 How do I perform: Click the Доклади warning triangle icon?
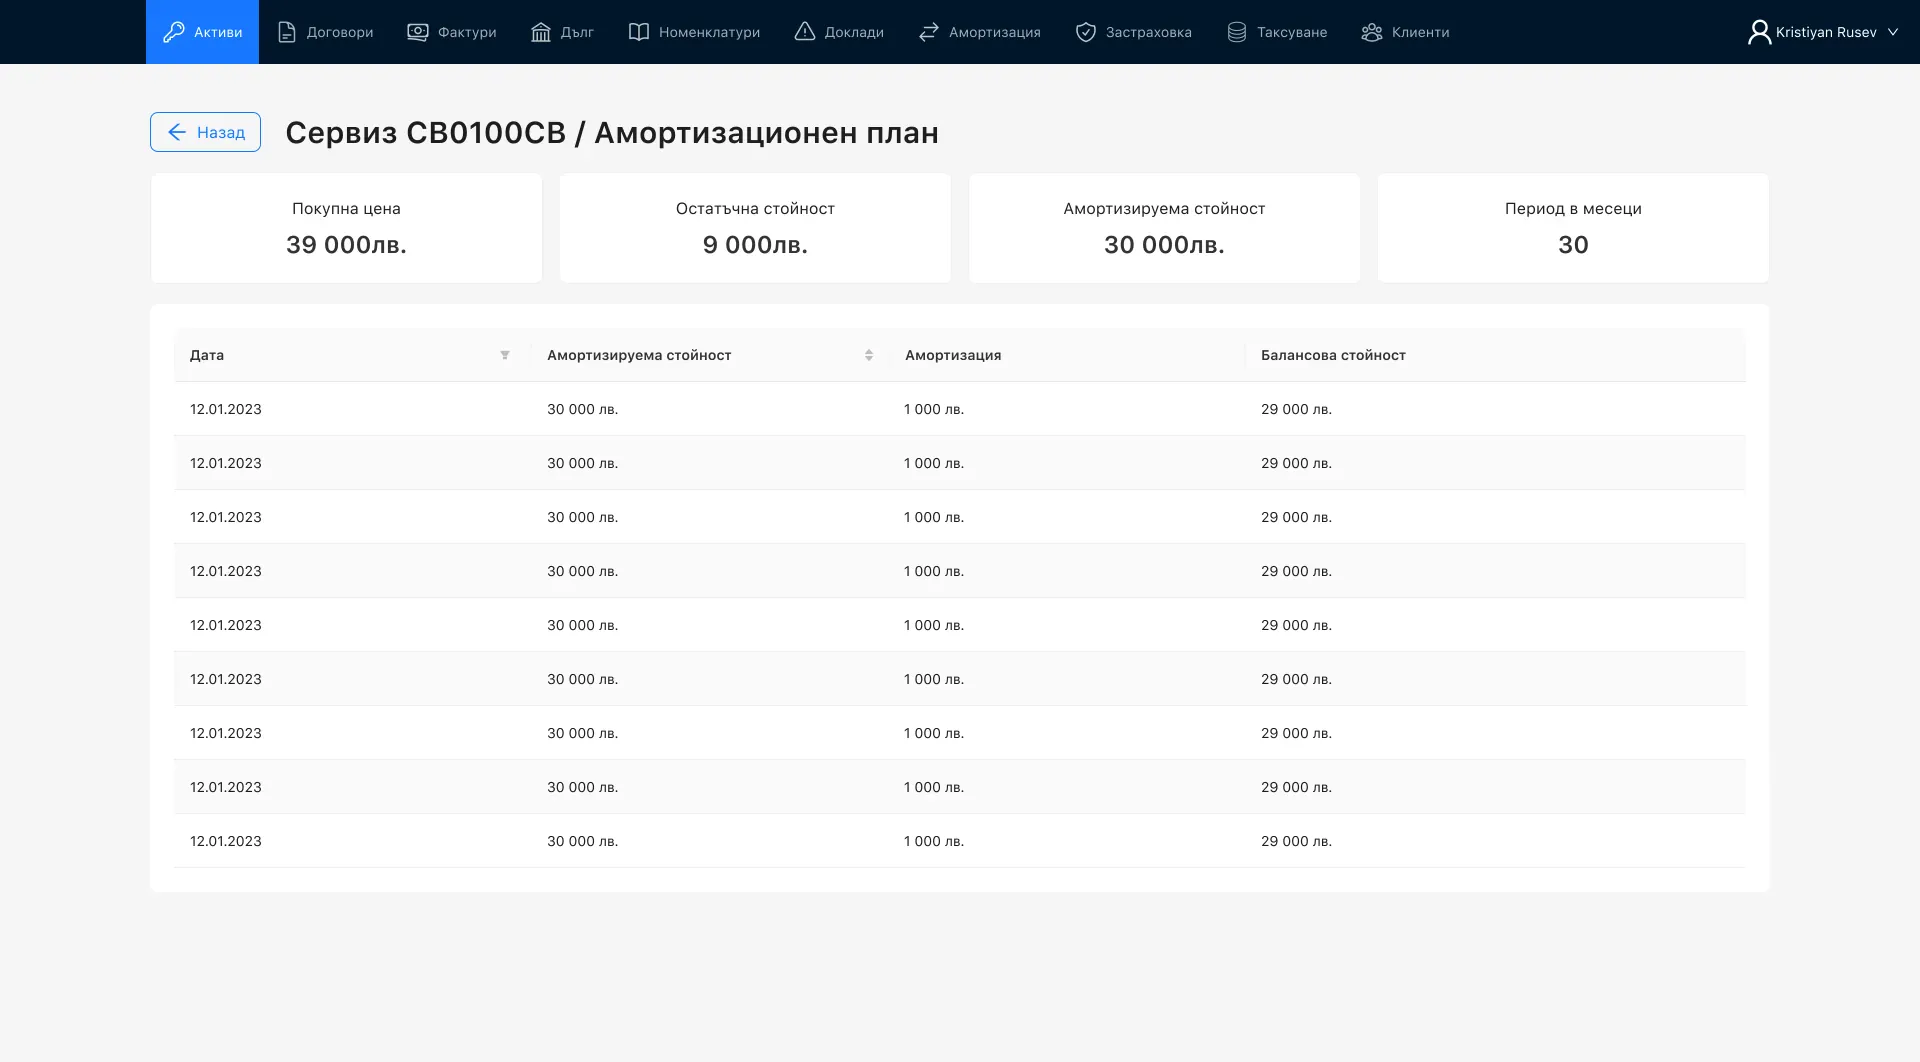[805, 32]
